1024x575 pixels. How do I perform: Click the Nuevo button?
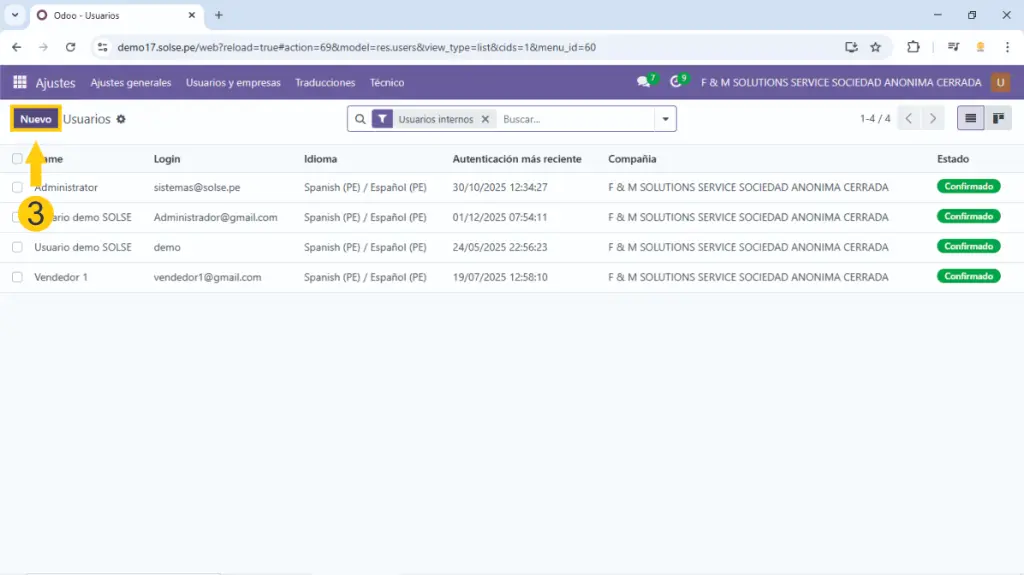click(36, 119)
